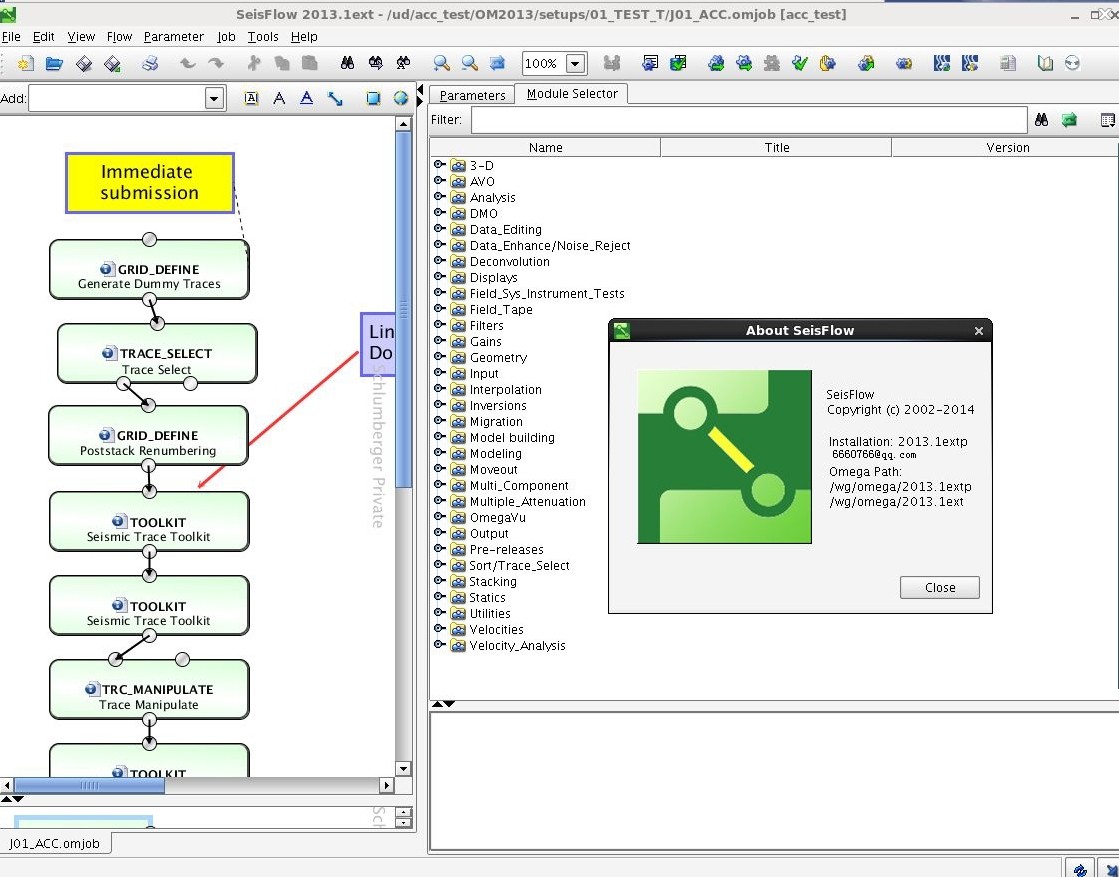Open the book help icon in the toolbar
The width and height of the screenshot is (1119, 877).
1045,64
